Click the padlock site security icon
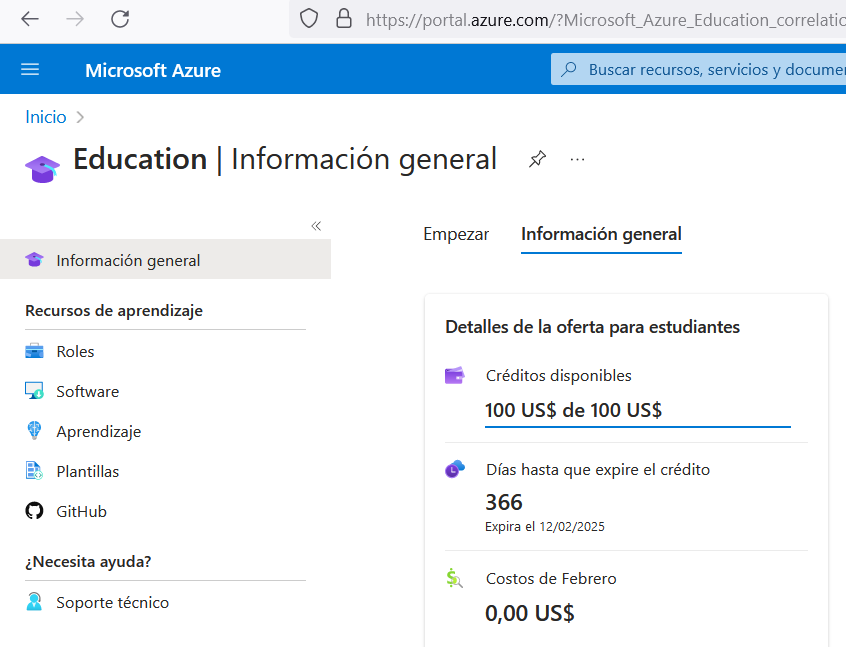Screen dimensions: 846x647 pyautogui.click(x=344, y=19)
